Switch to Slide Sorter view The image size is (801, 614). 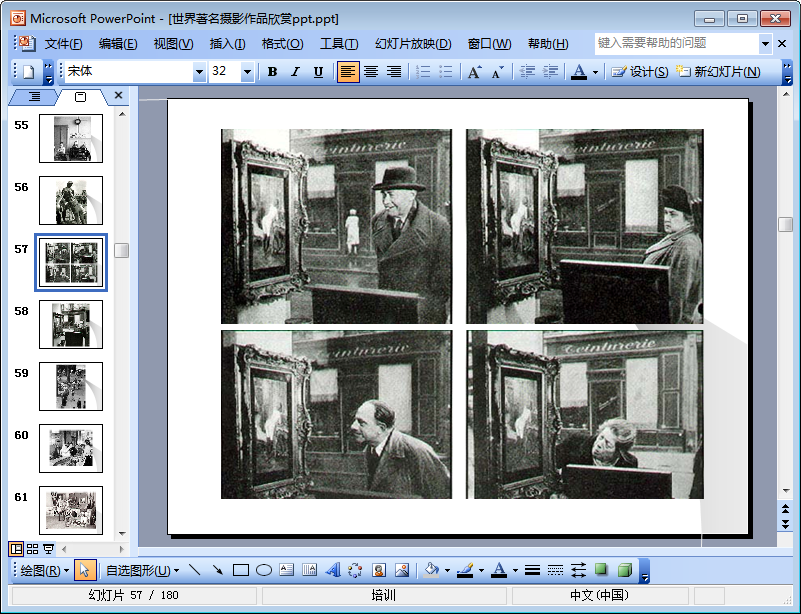(x=32, y=549)
